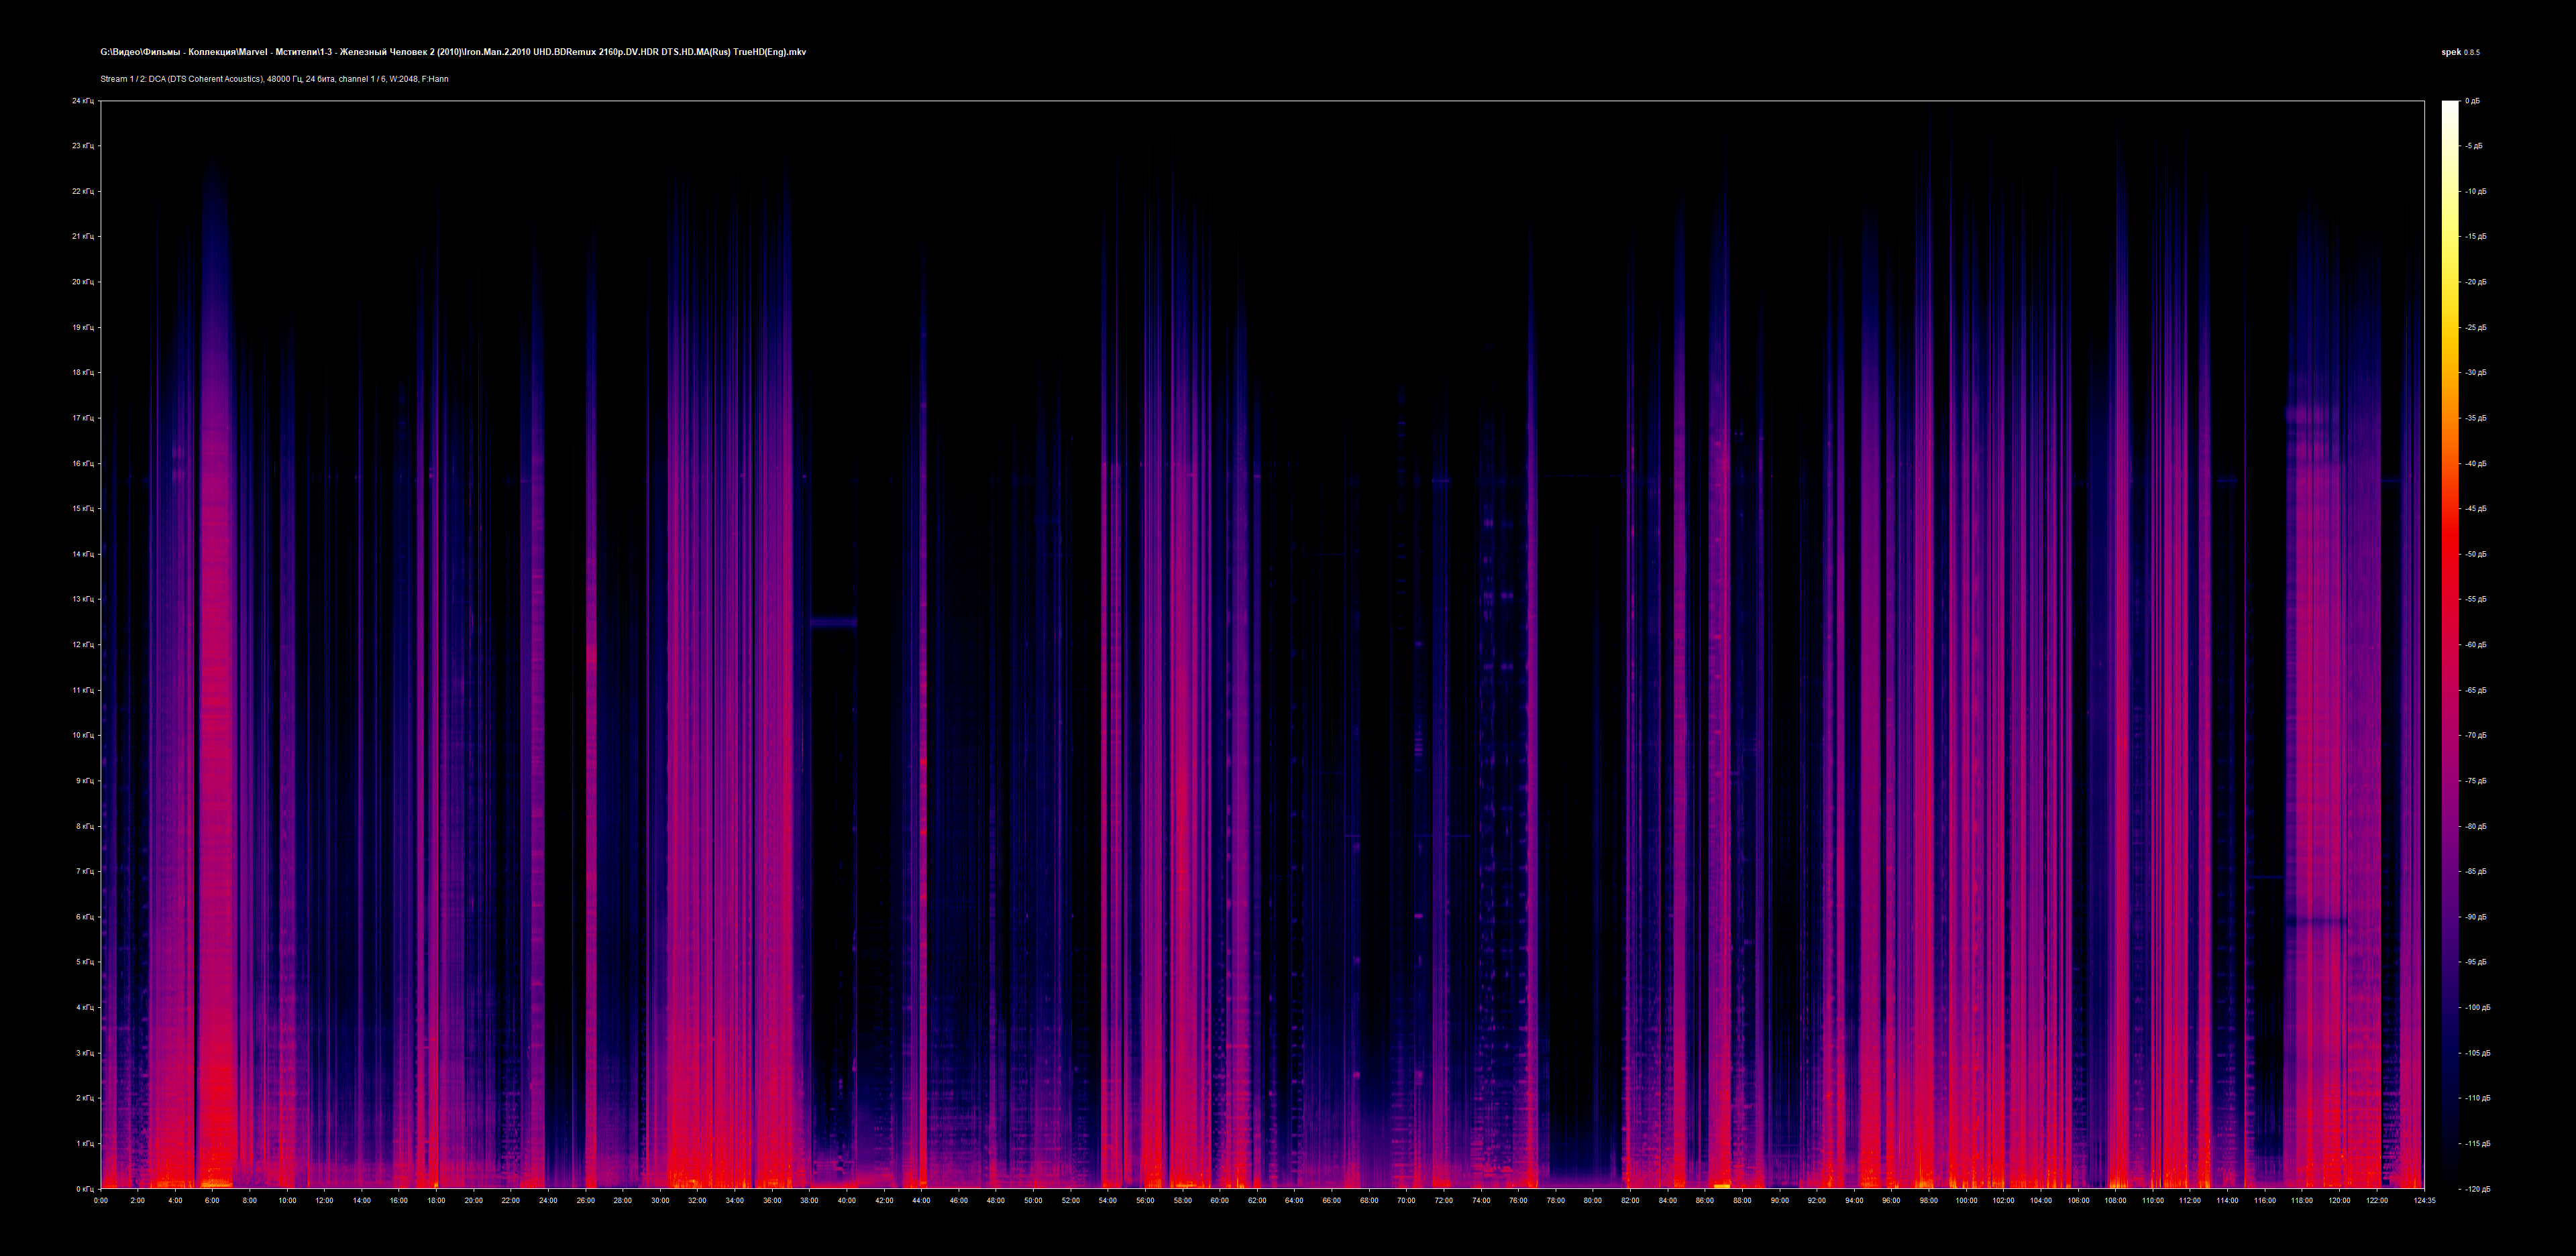Click the 24 кГц frequency axis label

coord(83,101)
